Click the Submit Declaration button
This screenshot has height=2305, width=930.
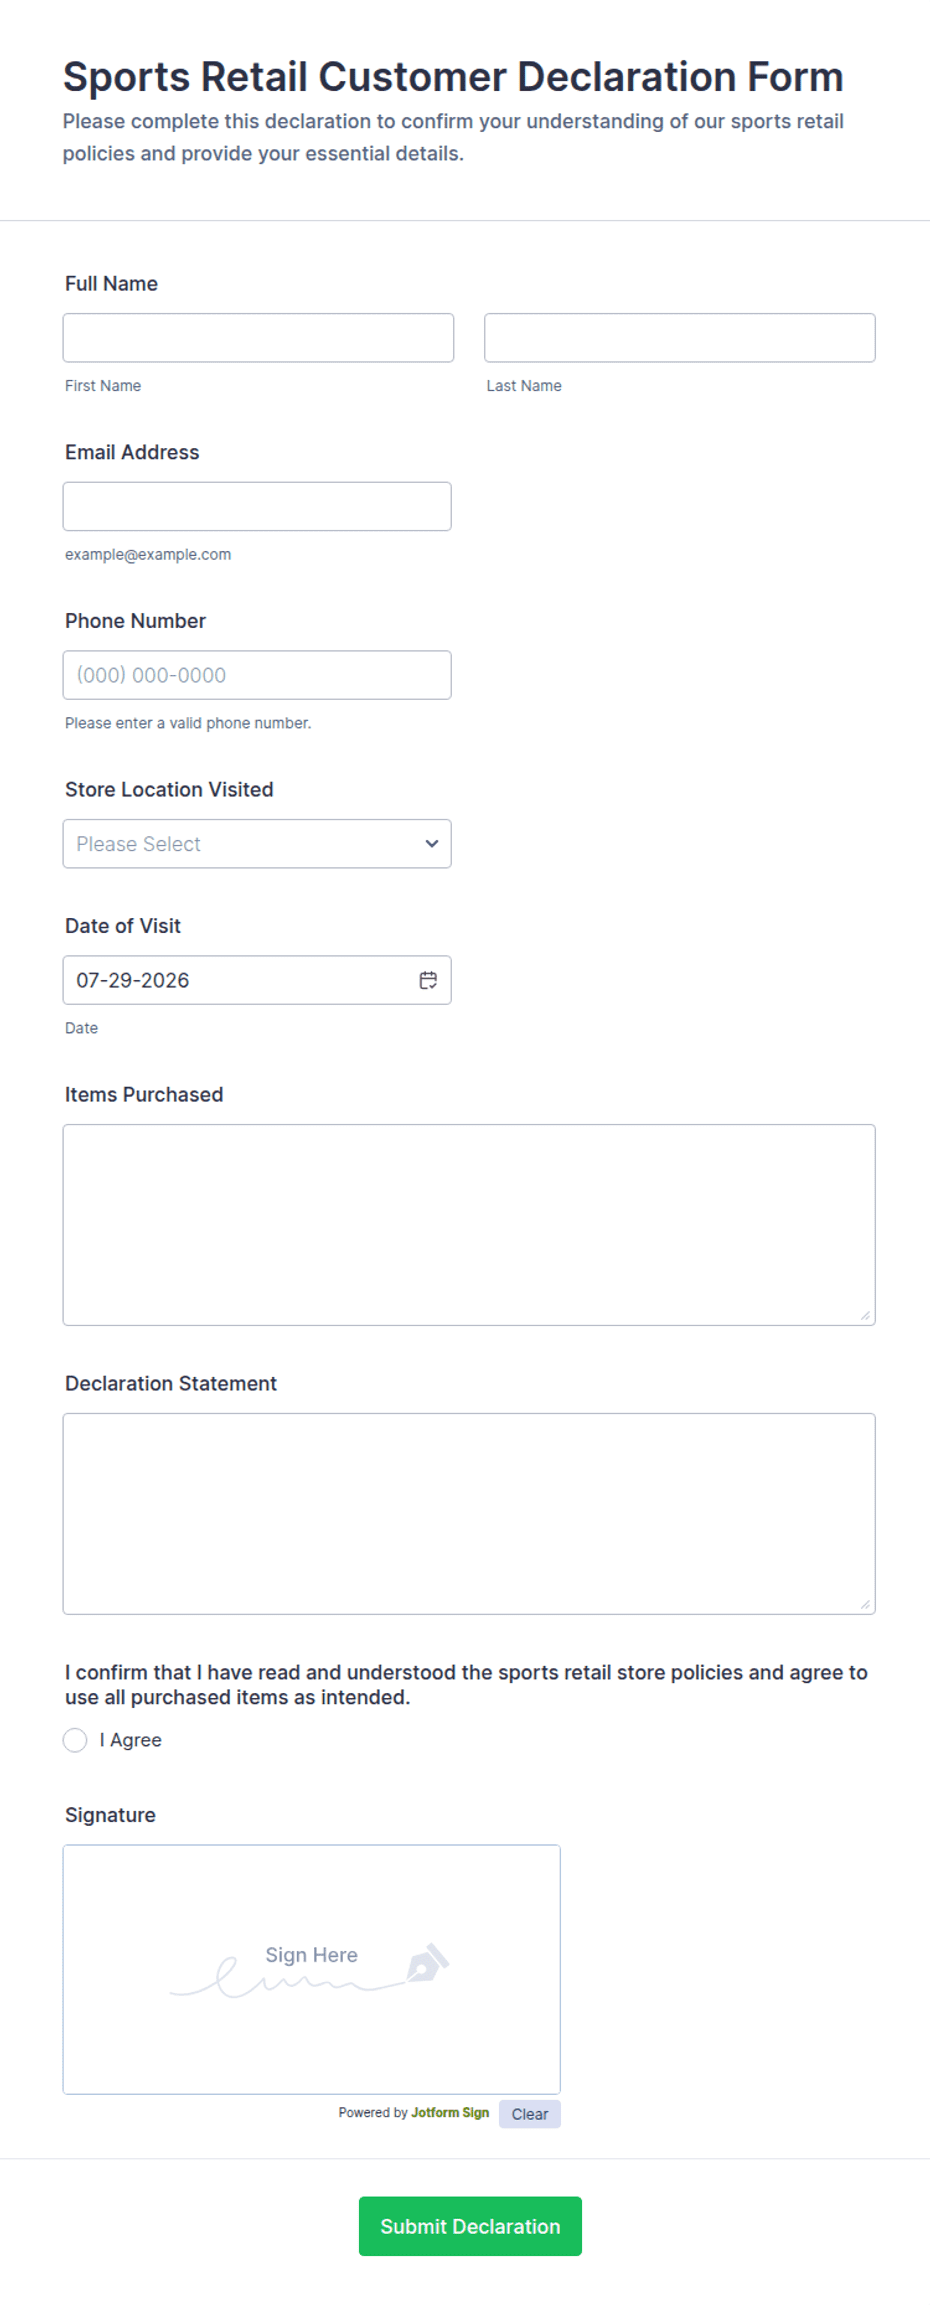point(470,2226)
